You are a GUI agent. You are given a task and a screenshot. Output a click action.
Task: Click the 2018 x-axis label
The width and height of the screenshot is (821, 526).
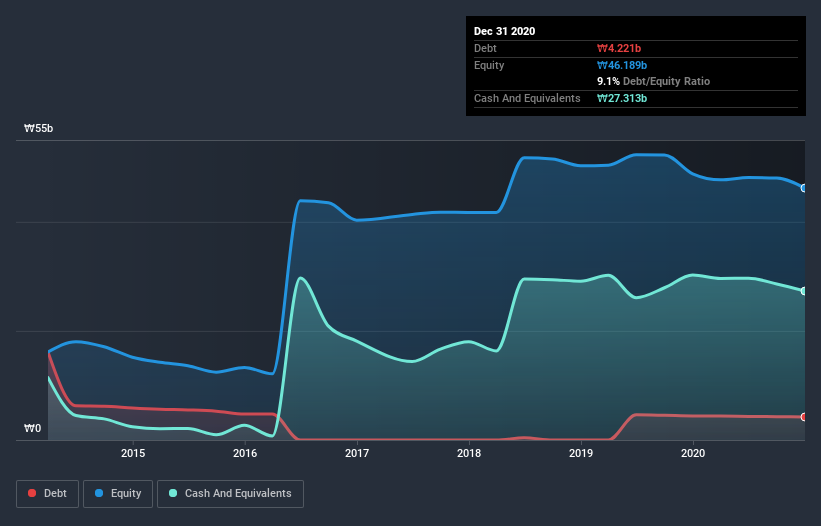469,453
